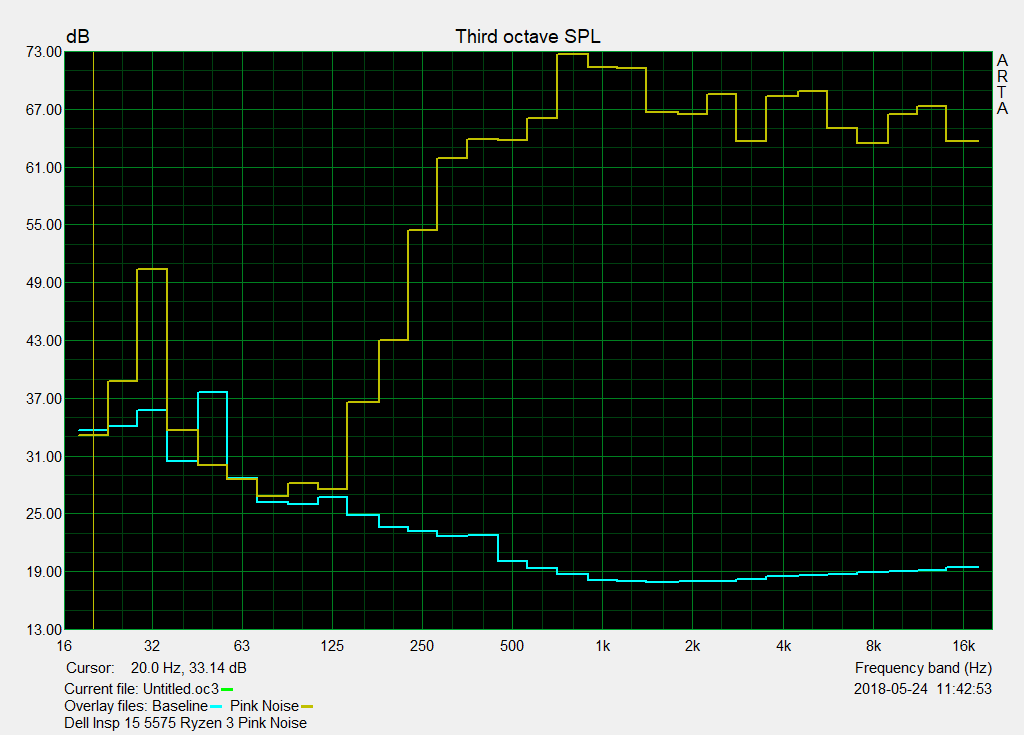The width and height of the screenshot is (1024, 735).
Task: Select the 49.00 y-axis value
Action: [x=44, y=283]
